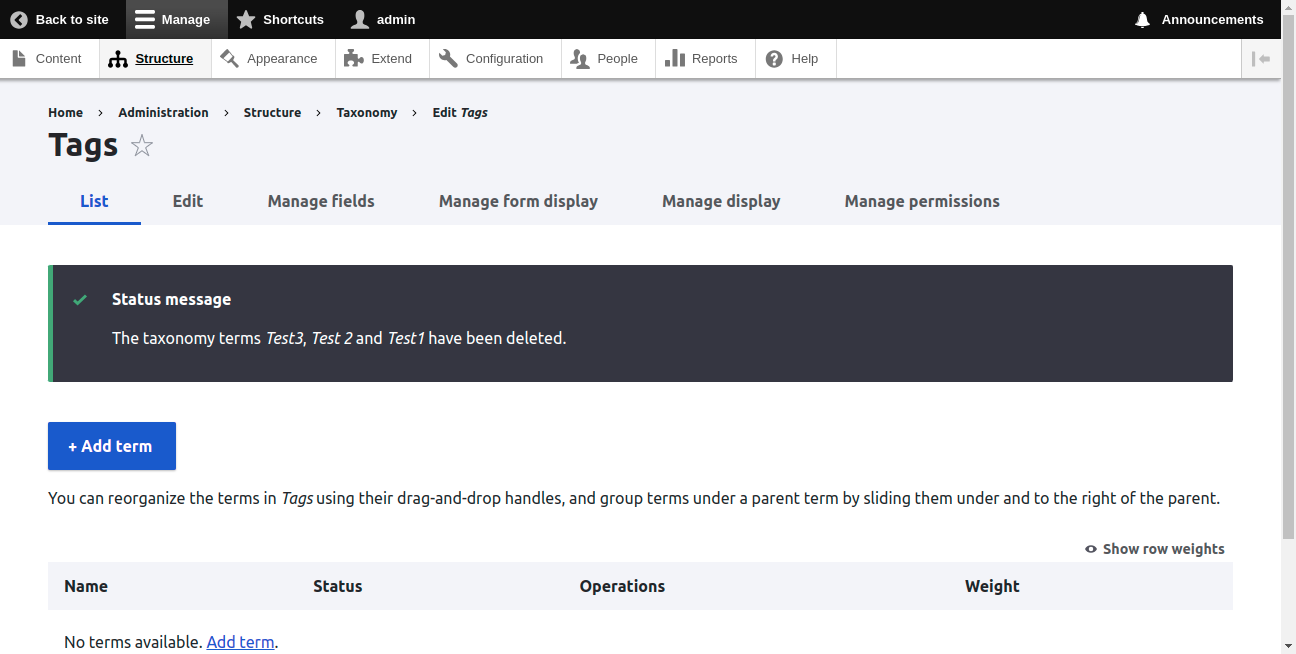Open the Manage permissions tab
1296x654 pixels.
coord(922,201)
